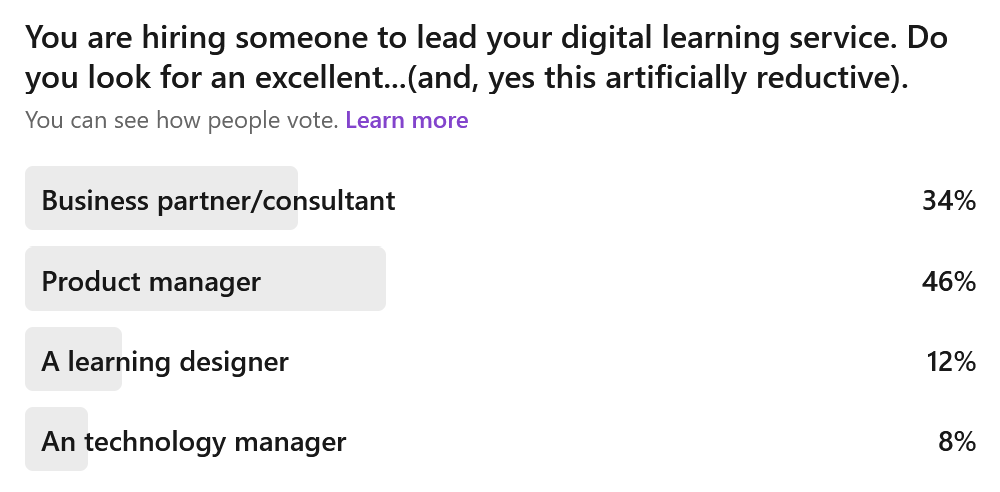Click the A learning designer gray bar

click(73, 359)
